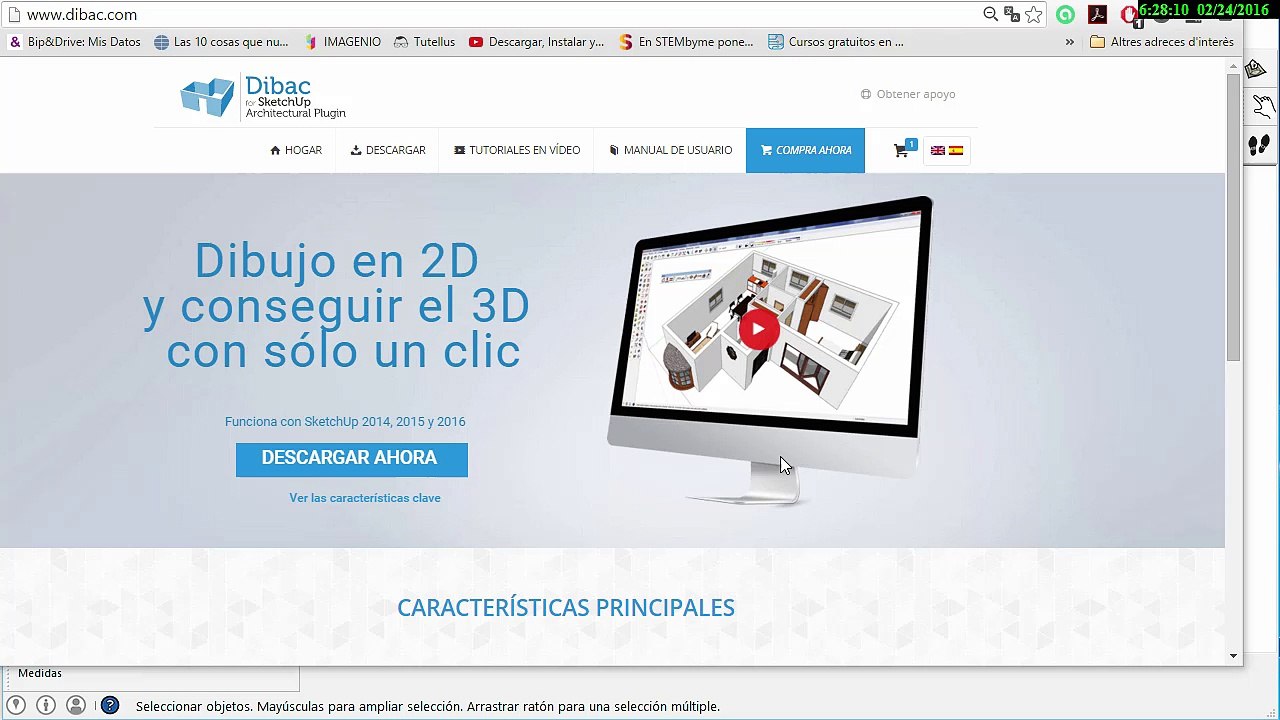
Task: Open En STEMbyme pone... bookmark
Action: pos(686,42)
